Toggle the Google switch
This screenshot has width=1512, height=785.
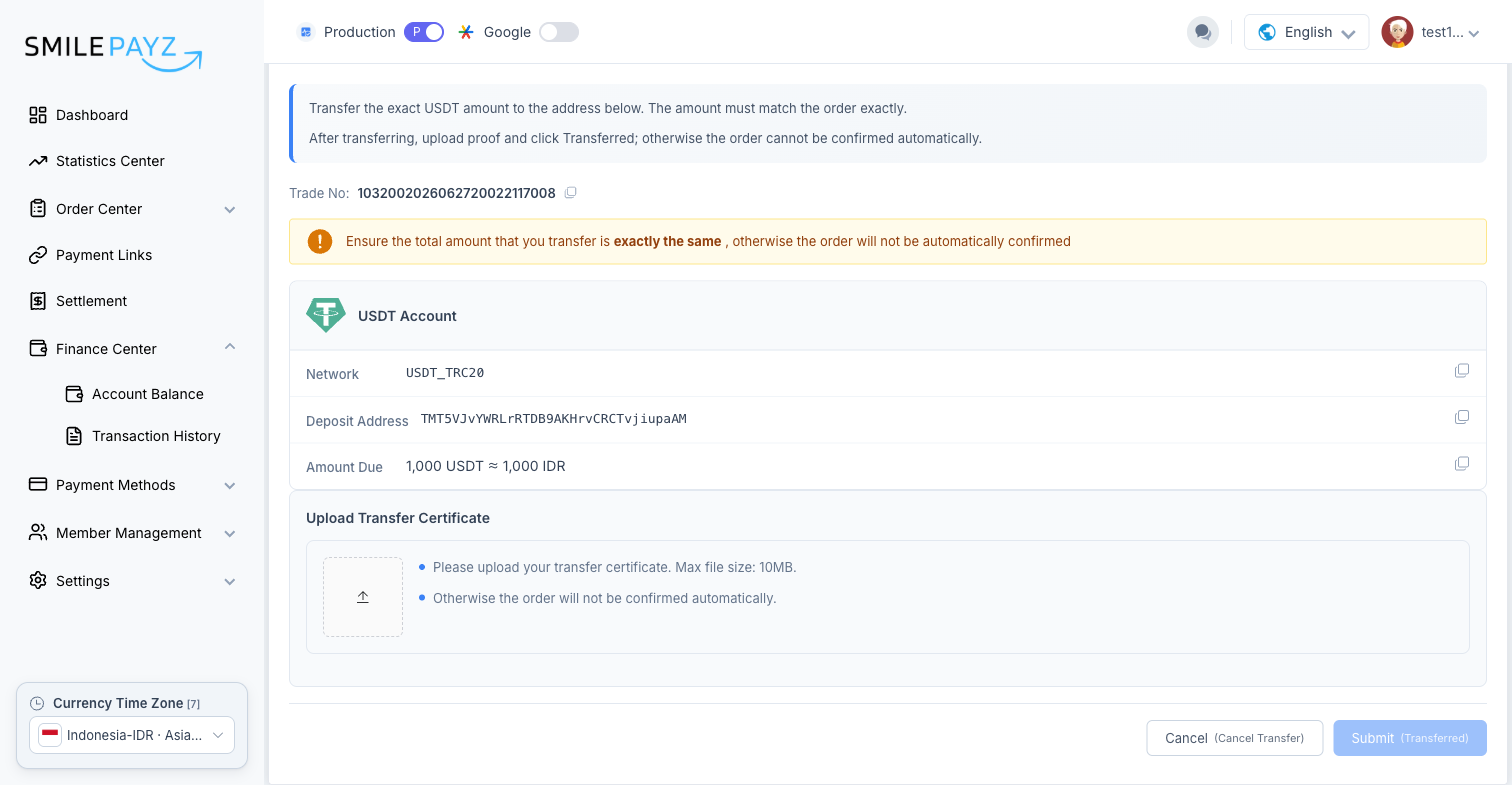pos(559,32)
